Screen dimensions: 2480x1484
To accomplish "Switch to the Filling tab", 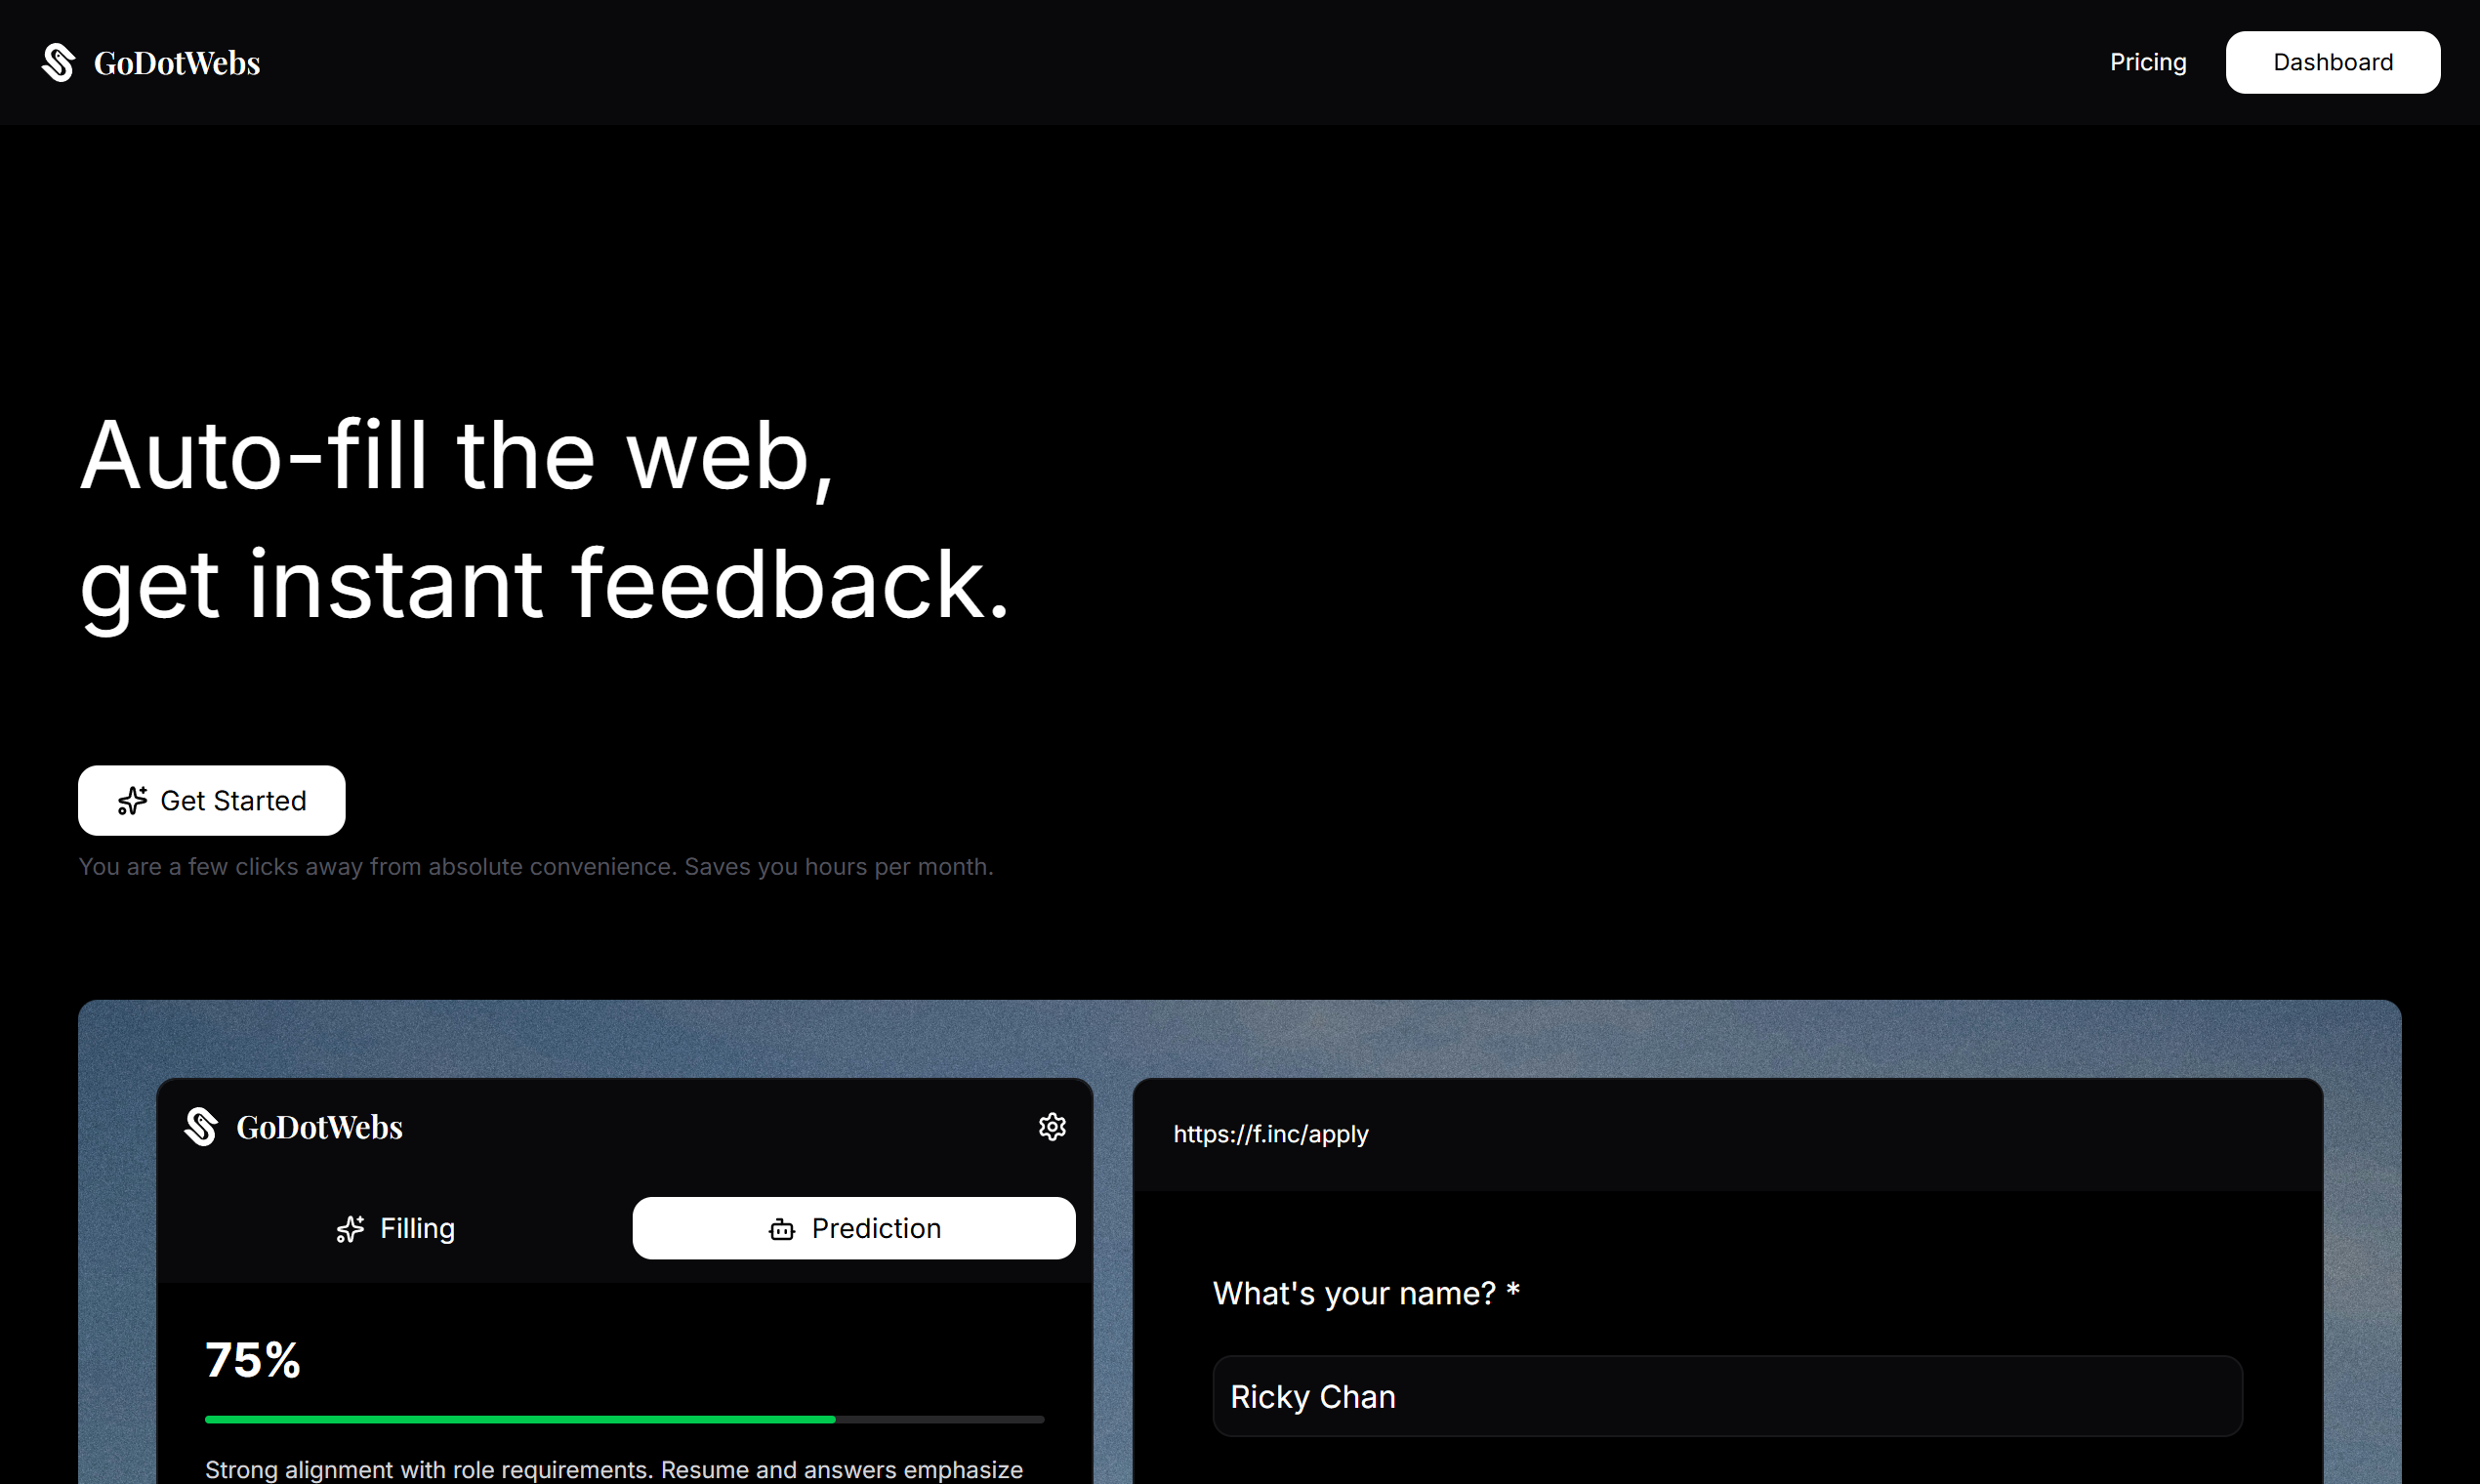I will pos(395,1228).
